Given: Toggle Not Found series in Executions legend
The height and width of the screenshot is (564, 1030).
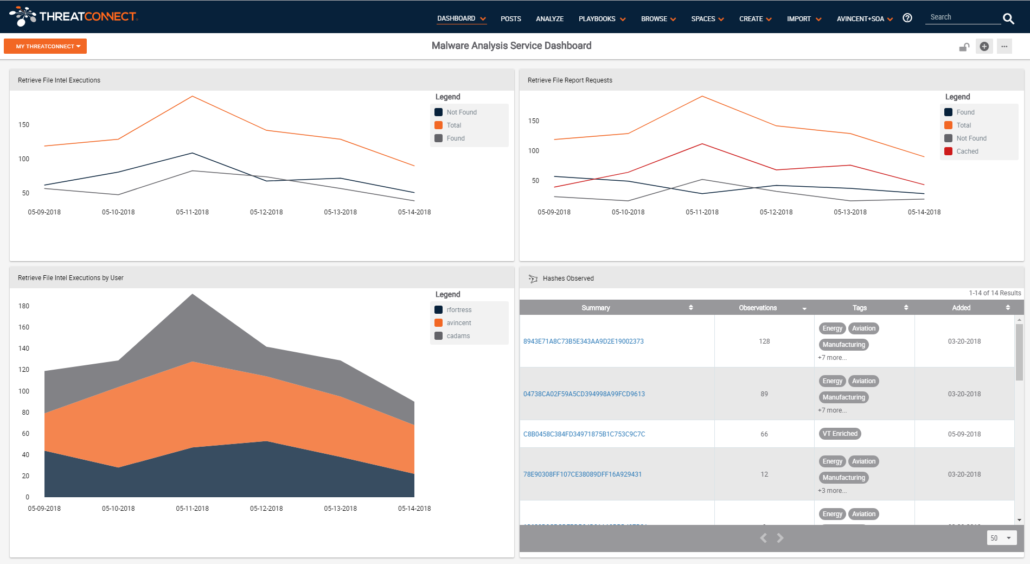Looking at the screenshot, I should (x=456, y=112).
